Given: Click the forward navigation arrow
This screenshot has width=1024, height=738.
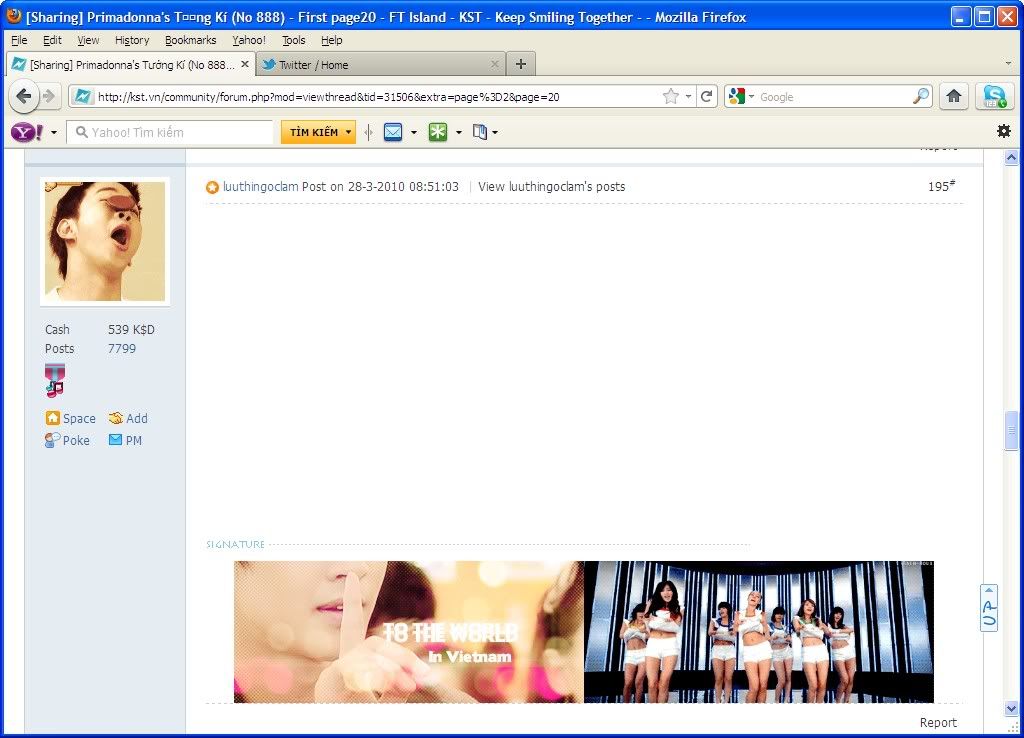Looking at the screenshot, I should 49,97.
